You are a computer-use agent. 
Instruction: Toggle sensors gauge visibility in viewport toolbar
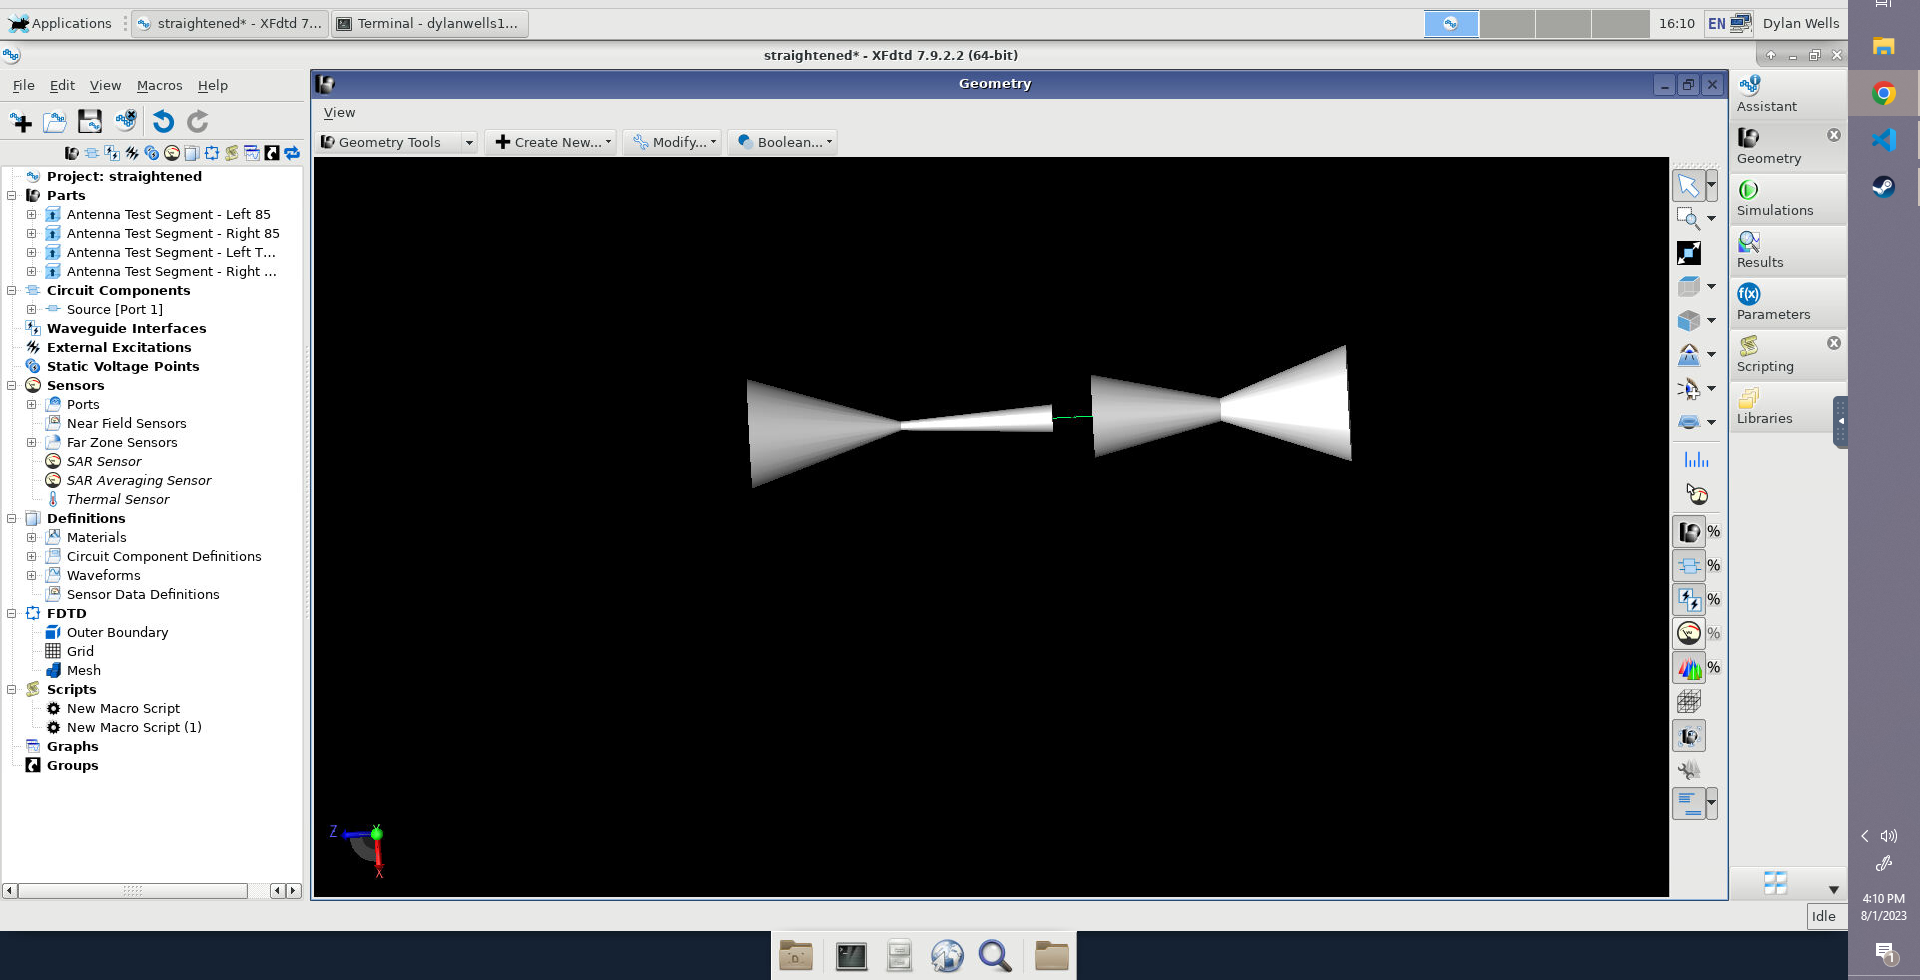(x=1689, y=634)
